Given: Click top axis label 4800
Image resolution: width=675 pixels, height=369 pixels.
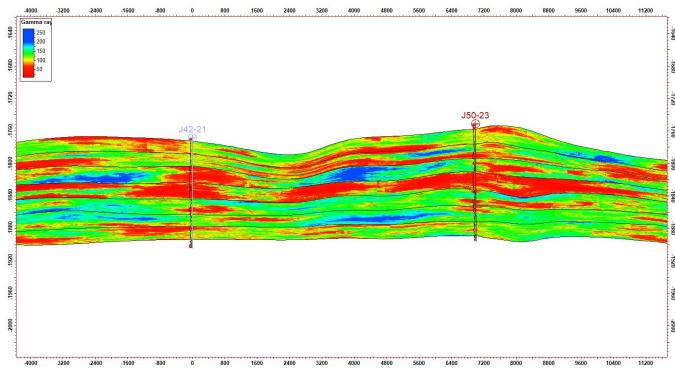Looking at the screenshot, I should click(387, 10).
